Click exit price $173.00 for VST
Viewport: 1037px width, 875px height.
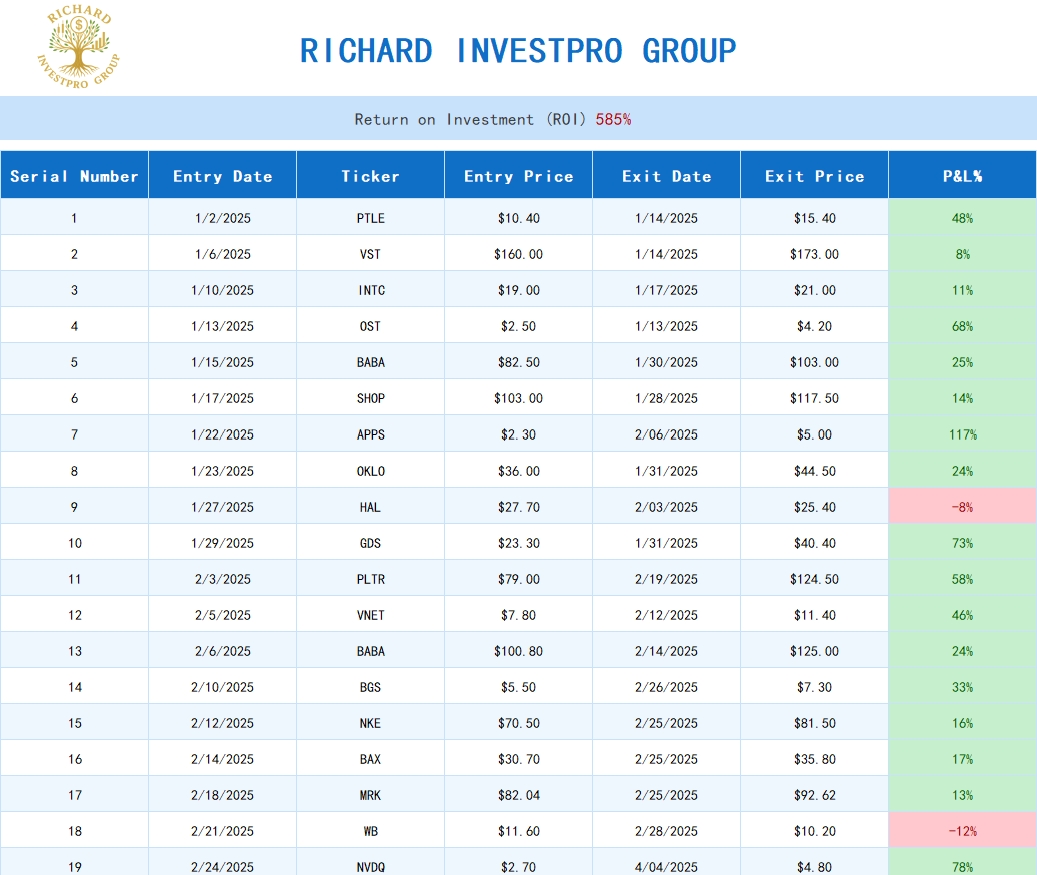click(x=815, y=253)
